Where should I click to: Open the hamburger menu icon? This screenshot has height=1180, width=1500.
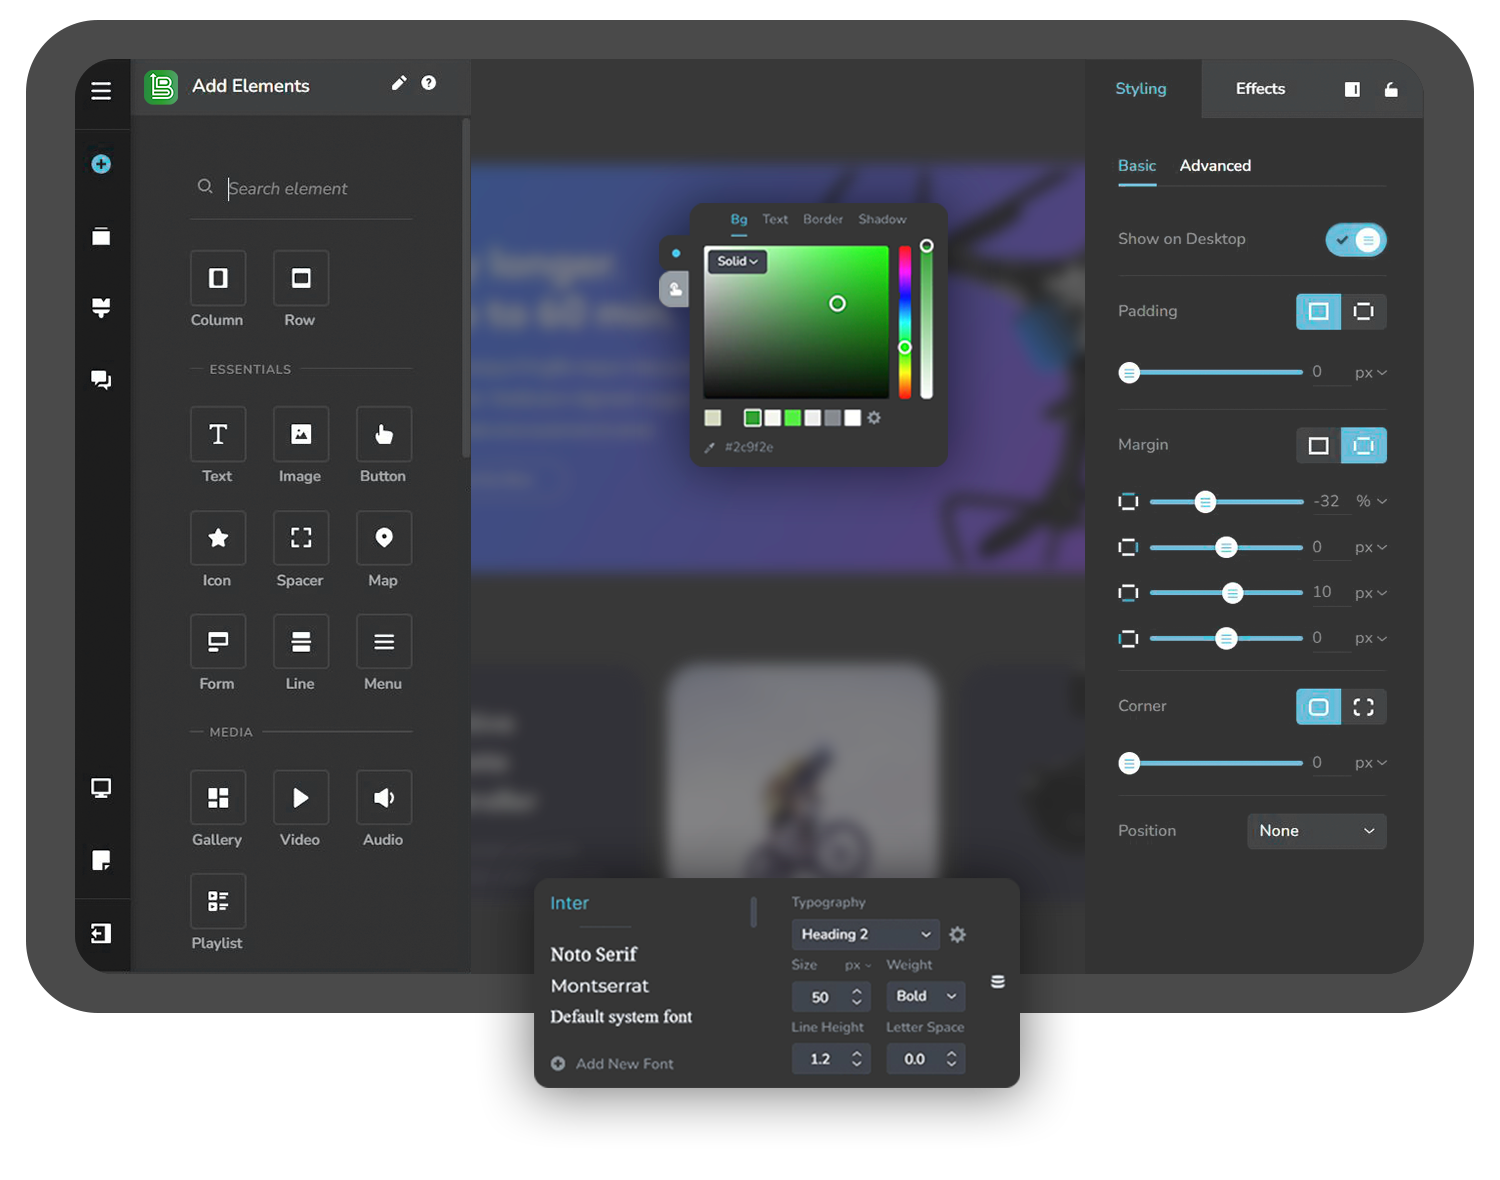click(x=101, y=91)
